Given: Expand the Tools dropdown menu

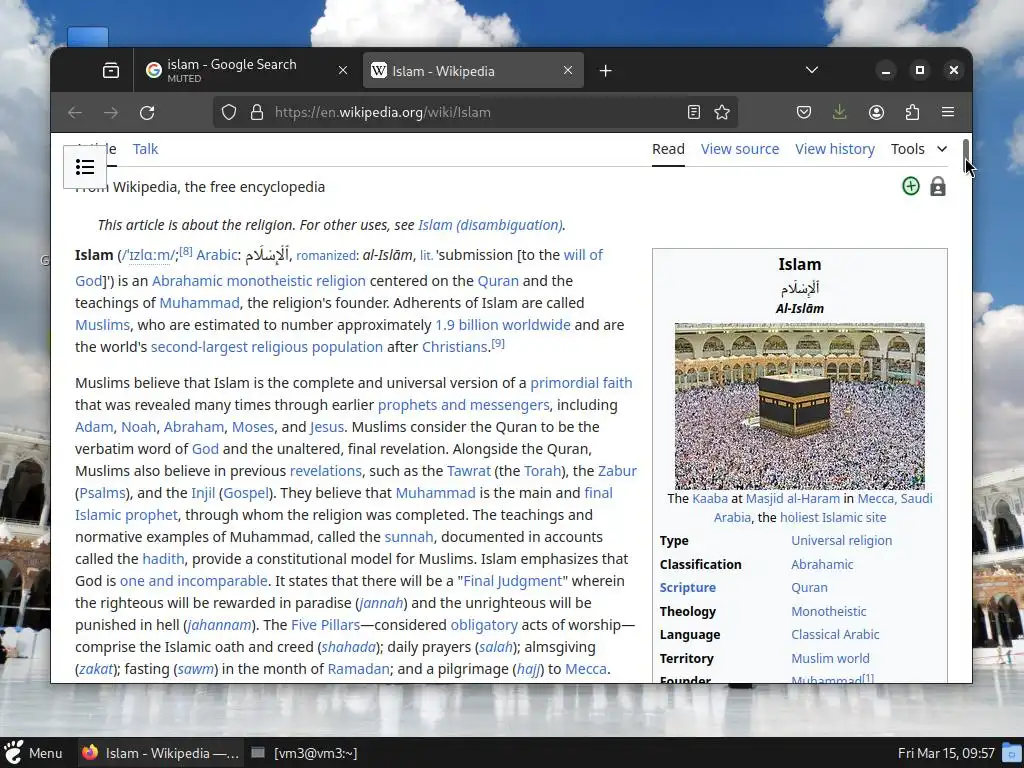Looking at the screenshot, I should coord(919,149).
